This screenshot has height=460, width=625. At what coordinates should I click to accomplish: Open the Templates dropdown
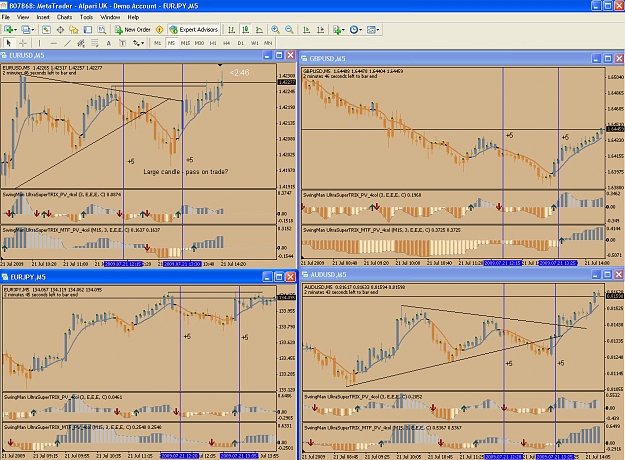377,29
